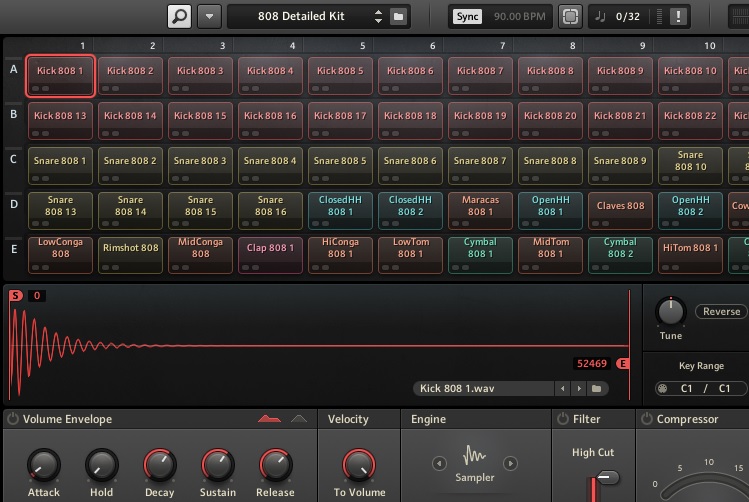
Task: Click the S start marker on the waveform
Action: coord(16,296)
